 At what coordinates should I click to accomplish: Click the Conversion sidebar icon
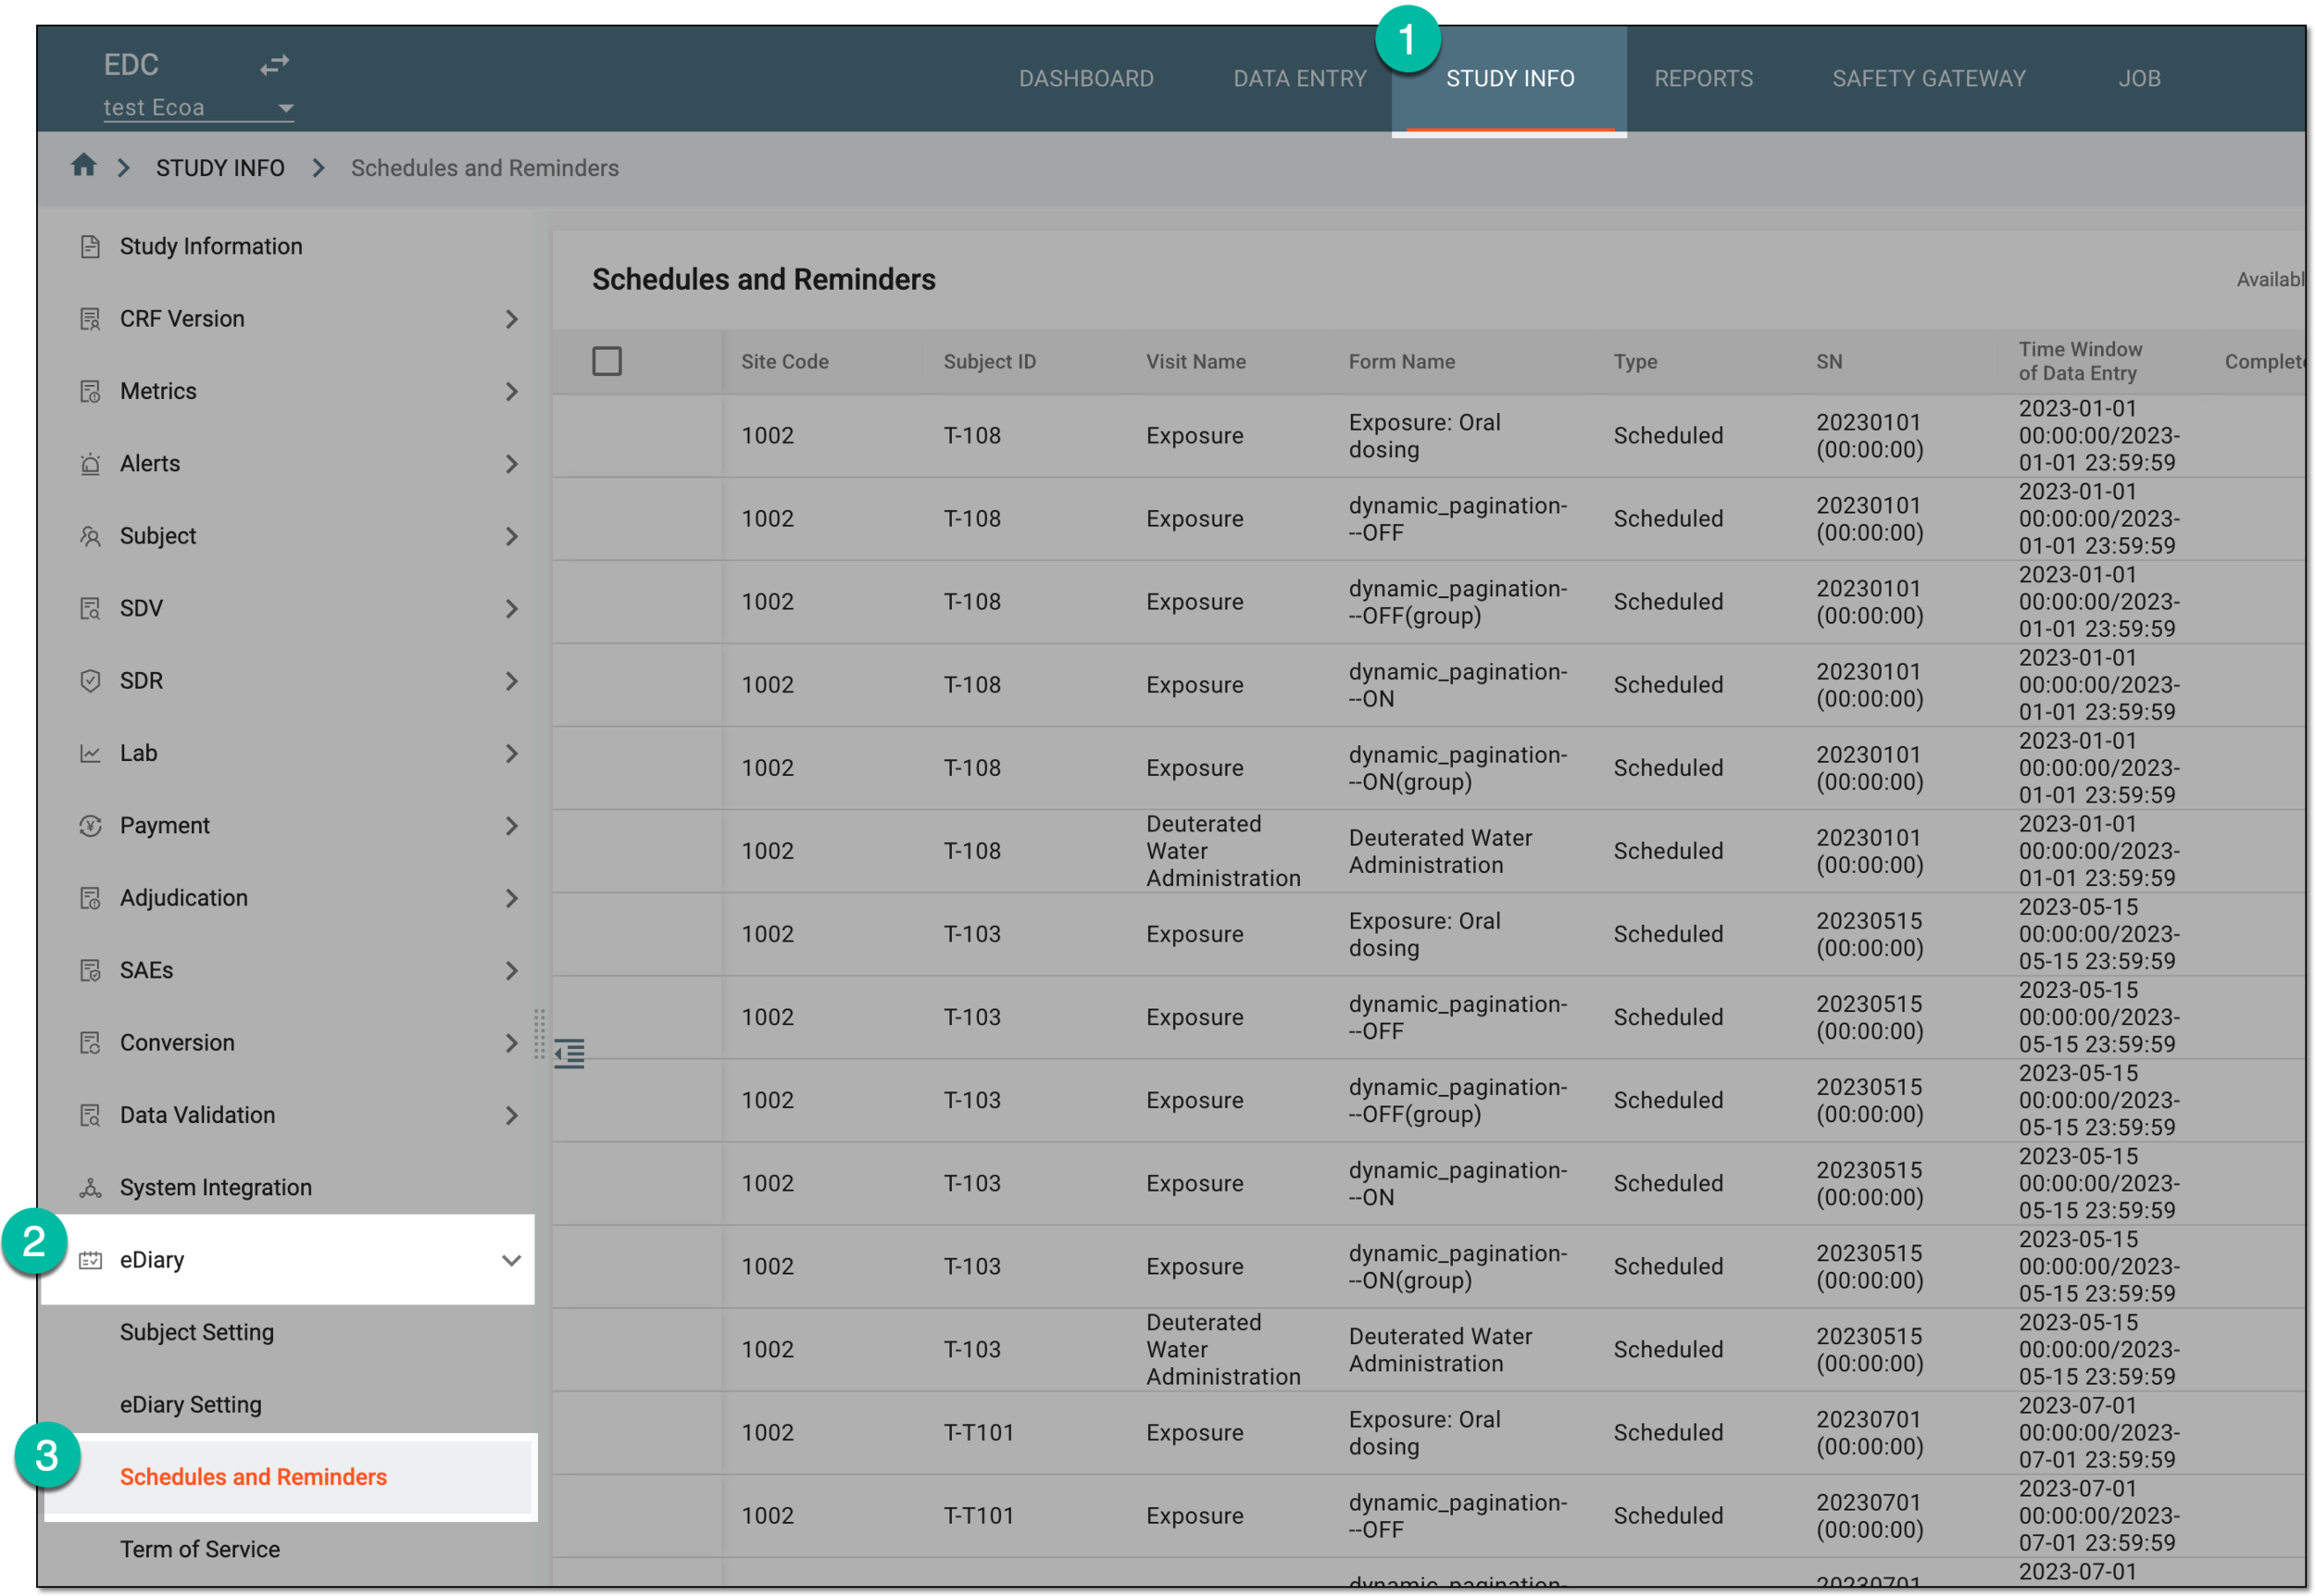click(x=90, y=1043)
